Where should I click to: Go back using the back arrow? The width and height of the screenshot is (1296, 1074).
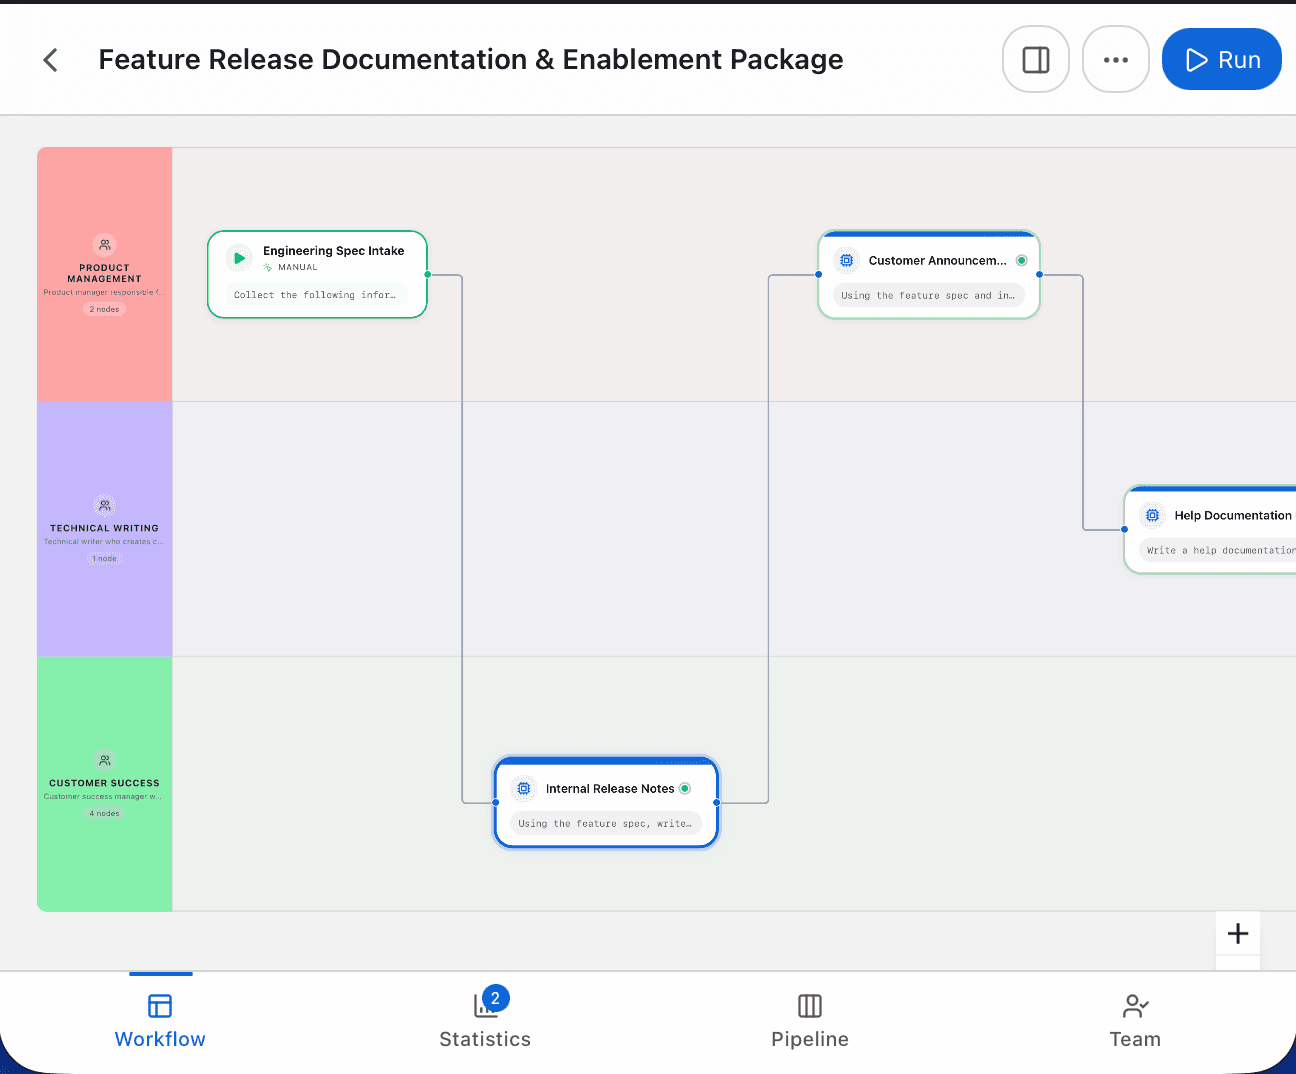pos(50,59)
